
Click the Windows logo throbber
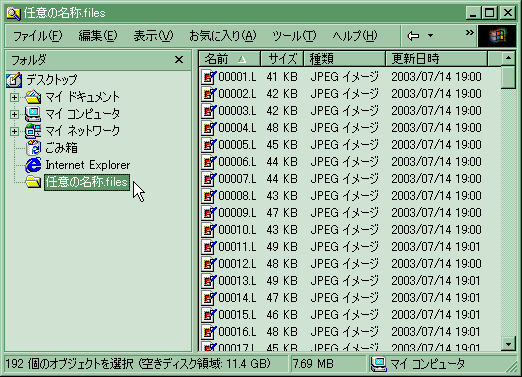point(497,36)
